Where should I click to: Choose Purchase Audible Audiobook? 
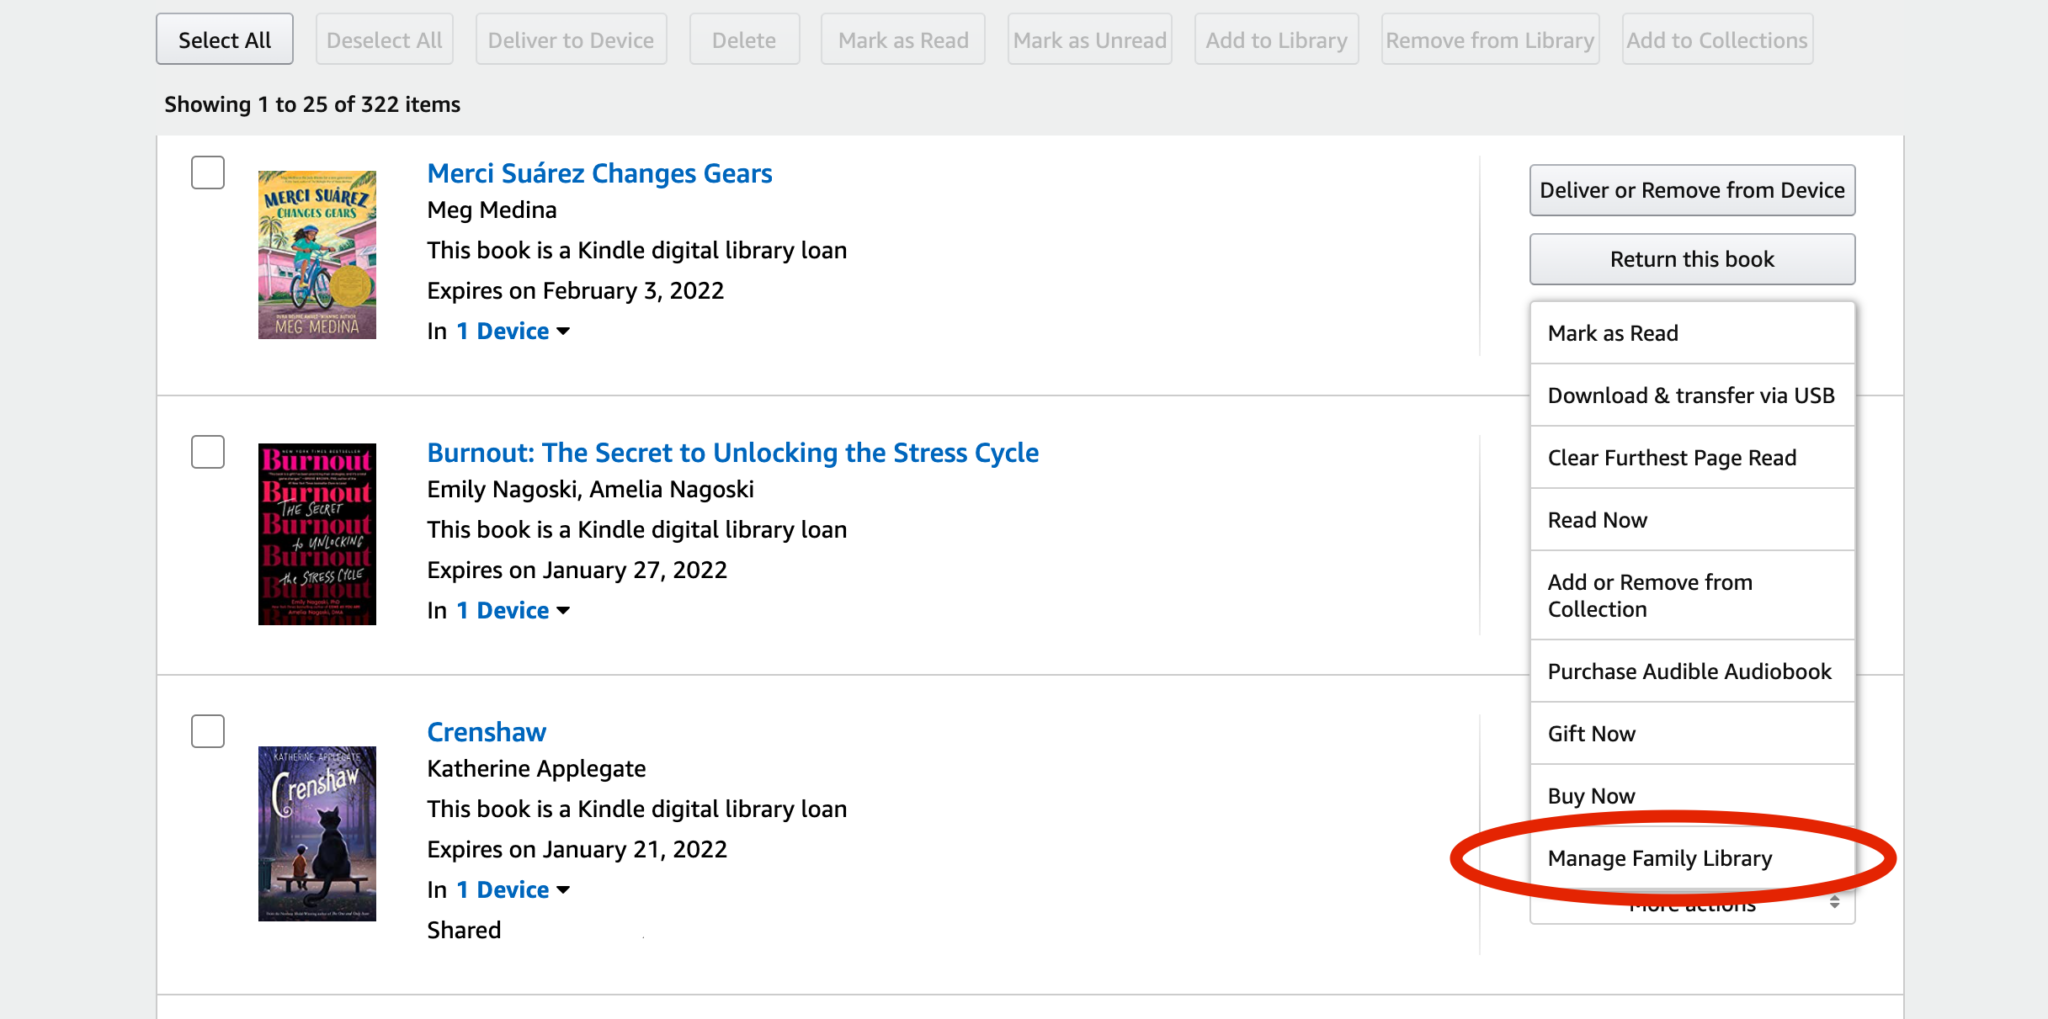[x=1692, y=671]
